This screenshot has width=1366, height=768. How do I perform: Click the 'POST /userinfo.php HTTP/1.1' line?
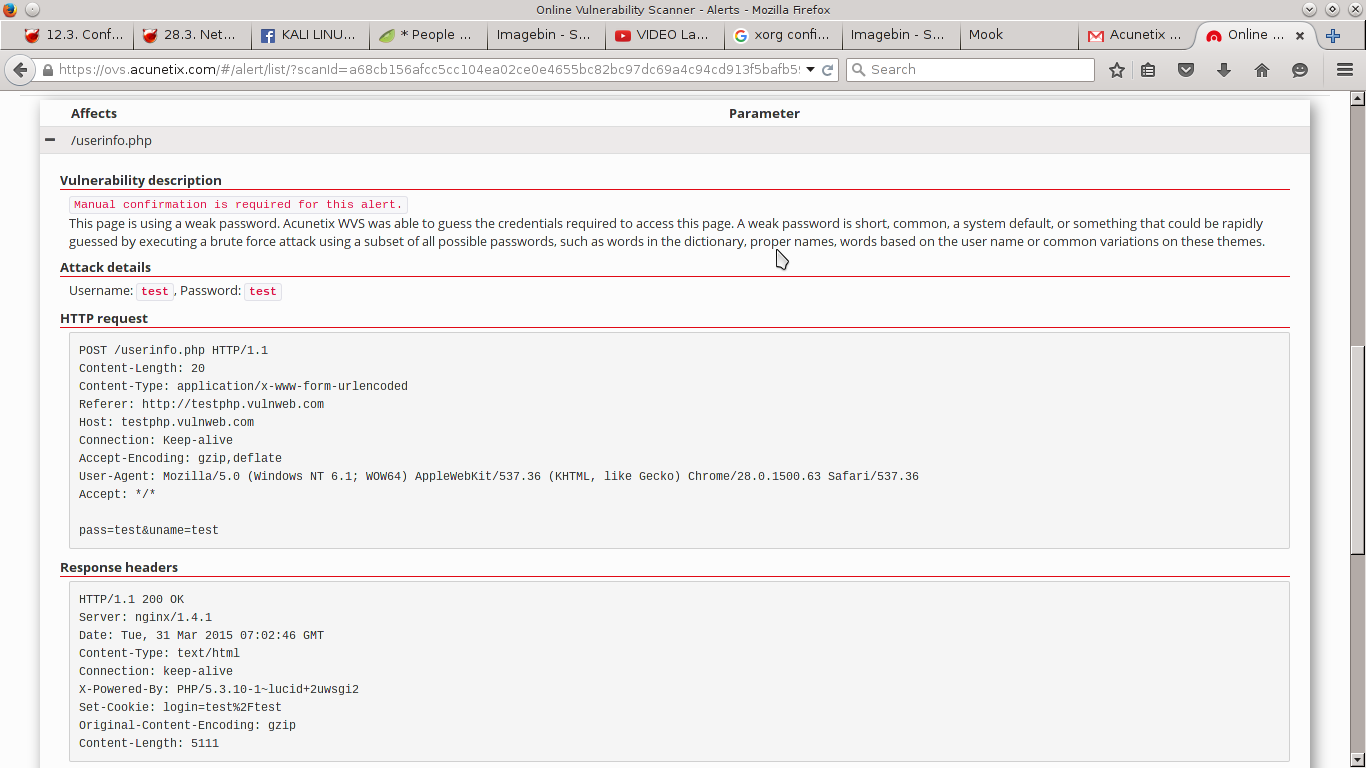tap(174, 351)
